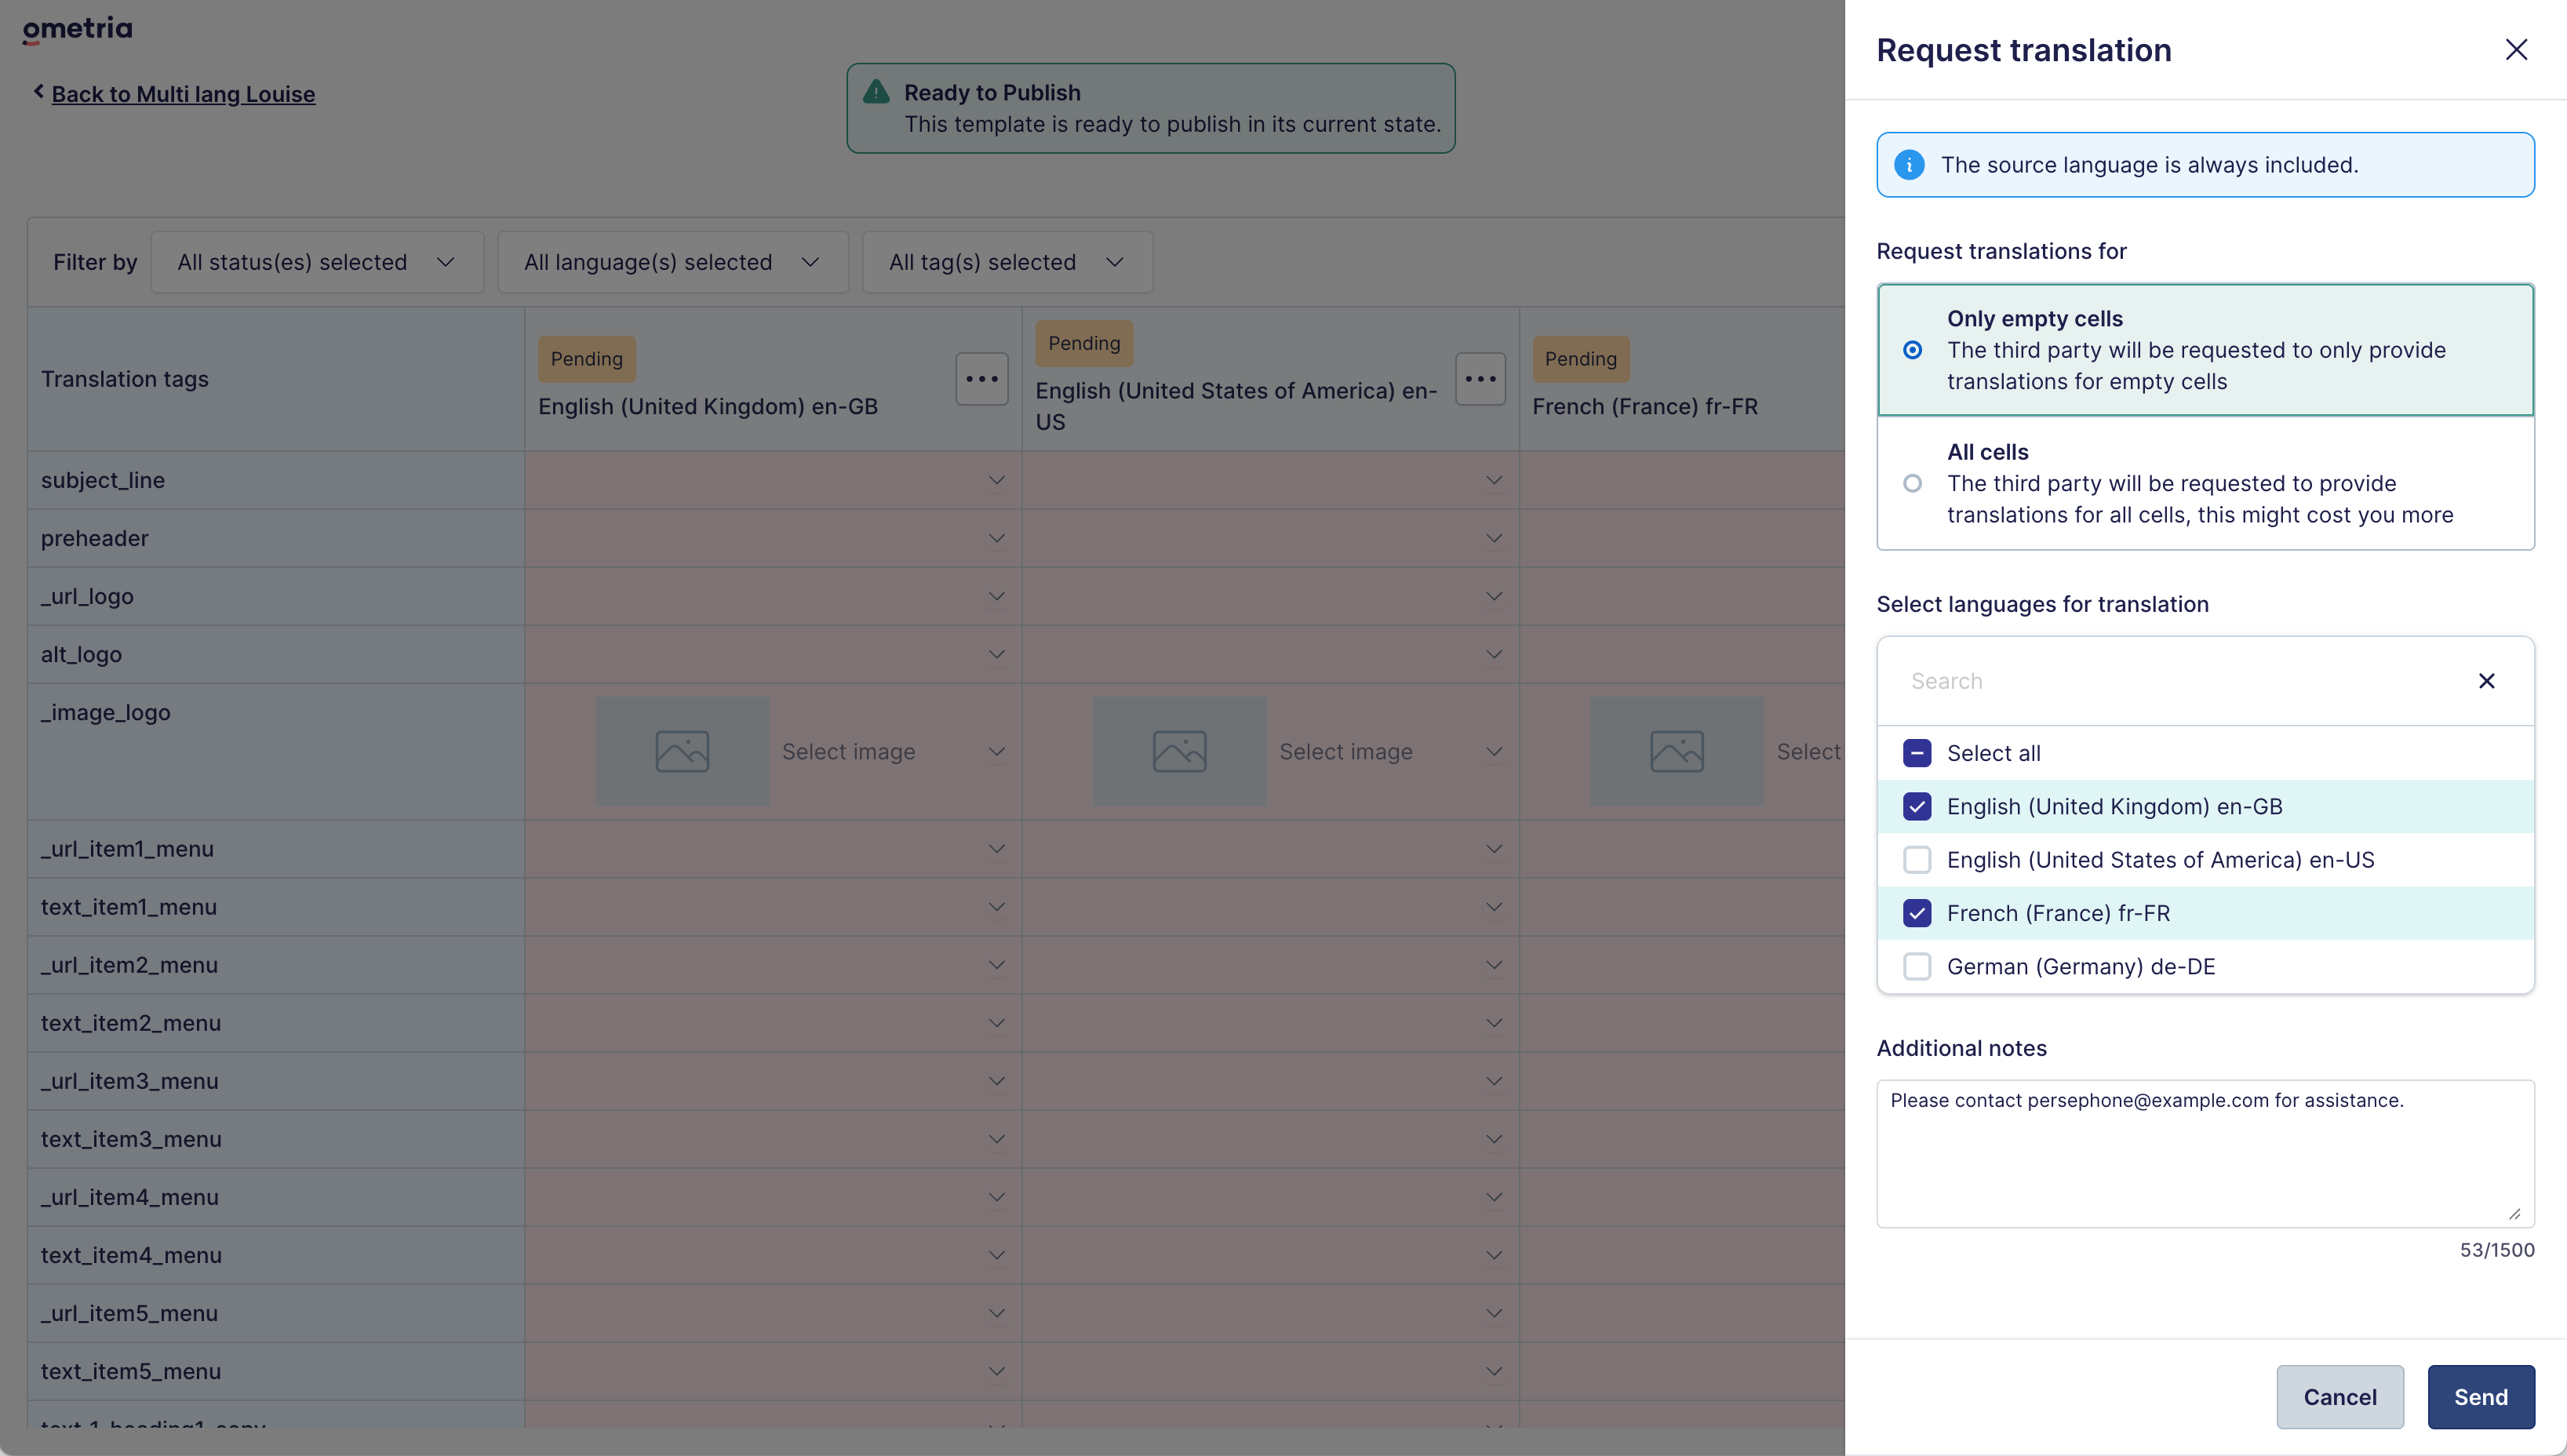
Task: Click the info icon in source language notice
Action: coord(1909,165)
